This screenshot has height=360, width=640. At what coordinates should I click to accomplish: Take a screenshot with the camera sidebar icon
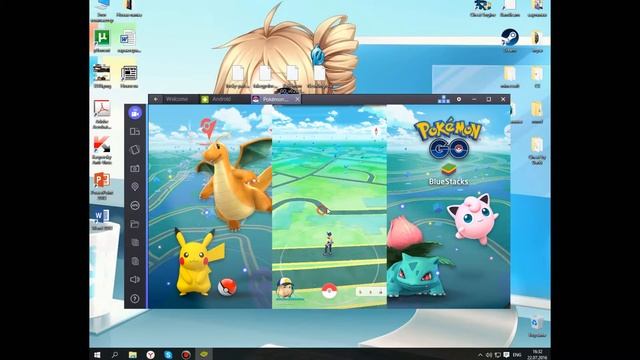click(135, 168)
